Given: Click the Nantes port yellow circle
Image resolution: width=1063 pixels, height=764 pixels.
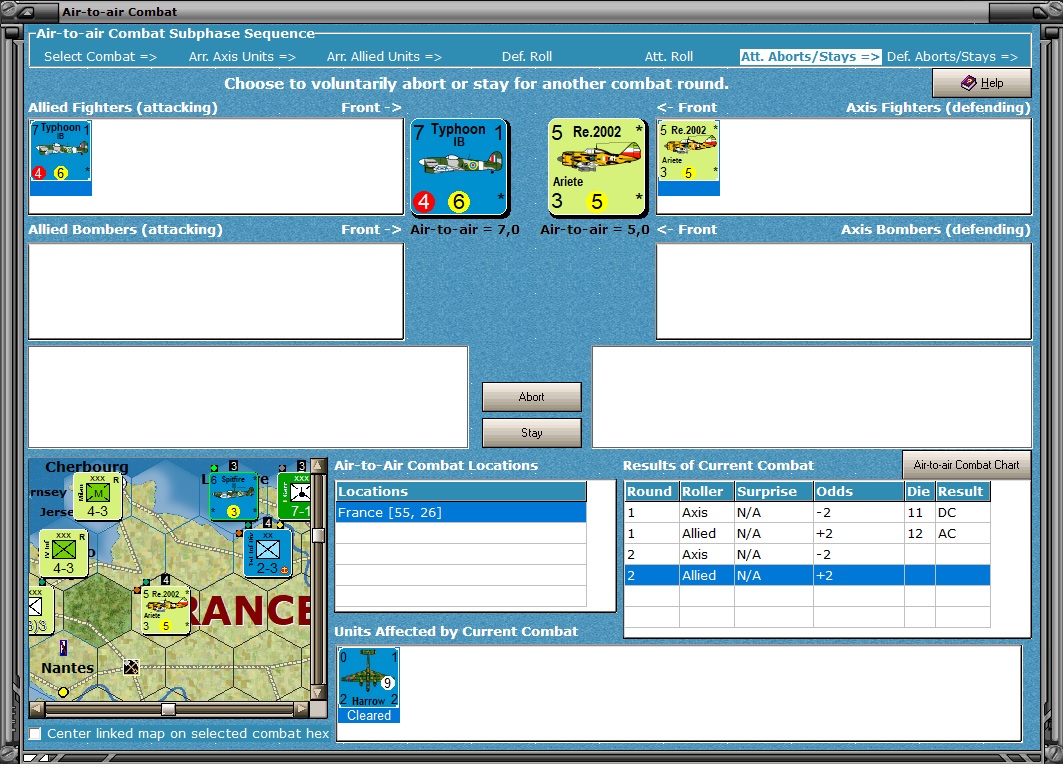Looking at the screenshot, I should [x=63, y=692].
